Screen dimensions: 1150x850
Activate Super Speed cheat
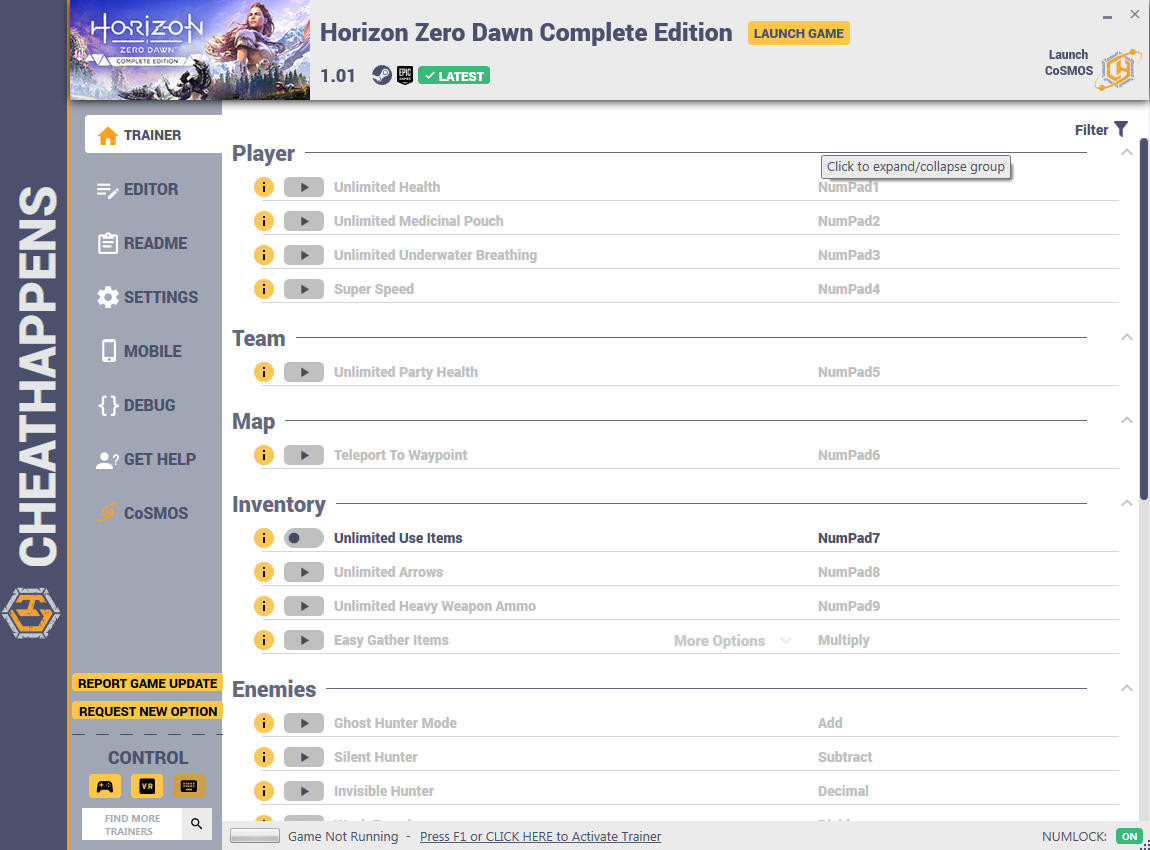coord(304,289)
